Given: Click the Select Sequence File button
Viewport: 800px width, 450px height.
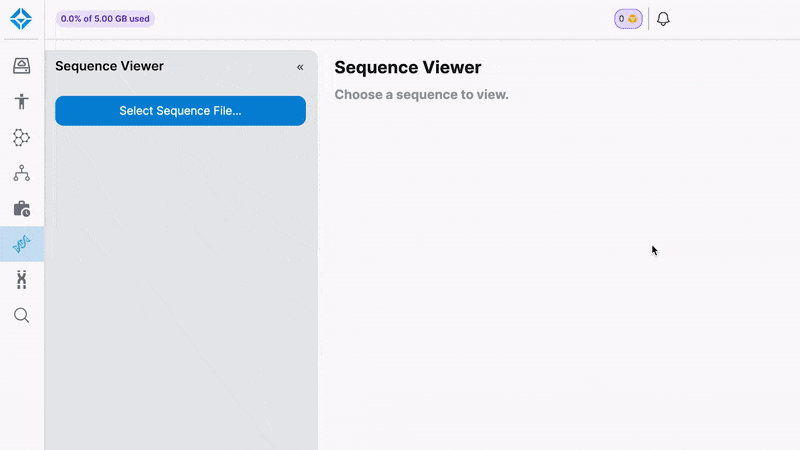Looking at the screenshot, I should (180, 111).
